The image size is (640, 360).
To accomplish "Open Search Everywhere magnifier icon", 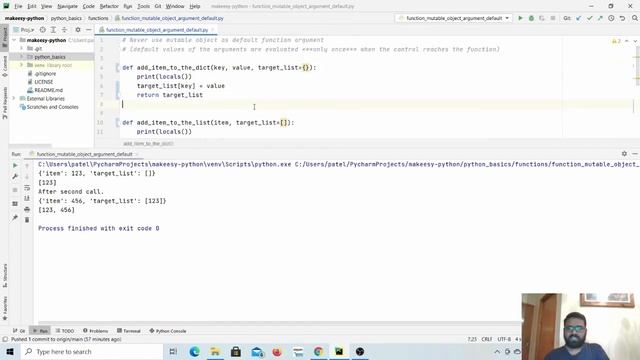I will (635, 18).
